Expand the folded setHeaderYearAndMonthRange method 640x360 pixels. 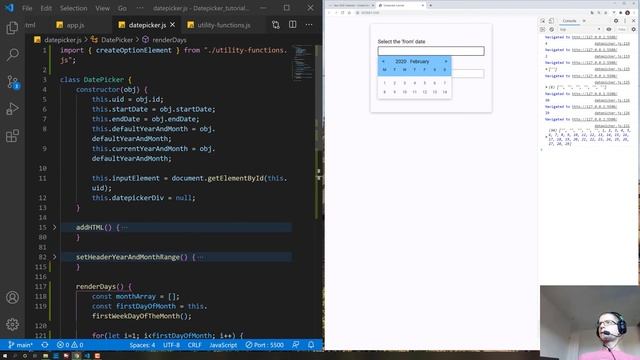pos(54,257)
